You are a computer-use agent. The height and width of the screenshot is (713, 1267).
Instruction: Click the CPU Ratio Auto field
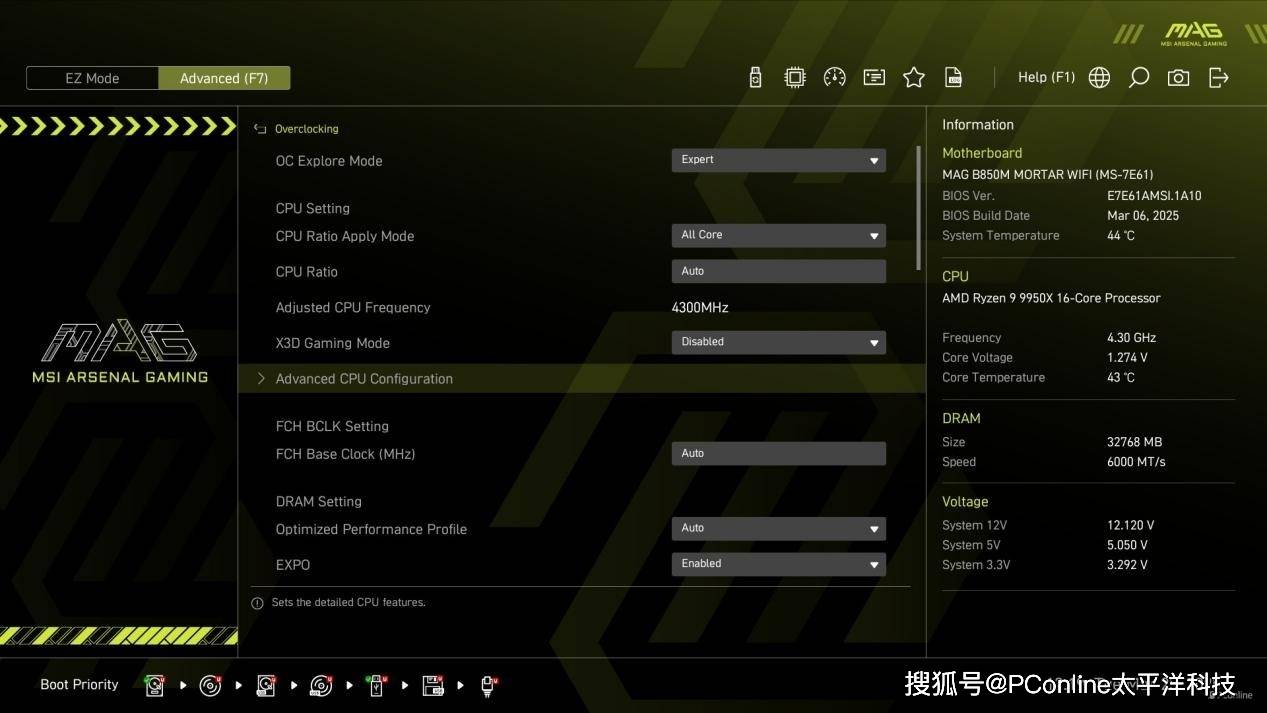tap(778, 271)
